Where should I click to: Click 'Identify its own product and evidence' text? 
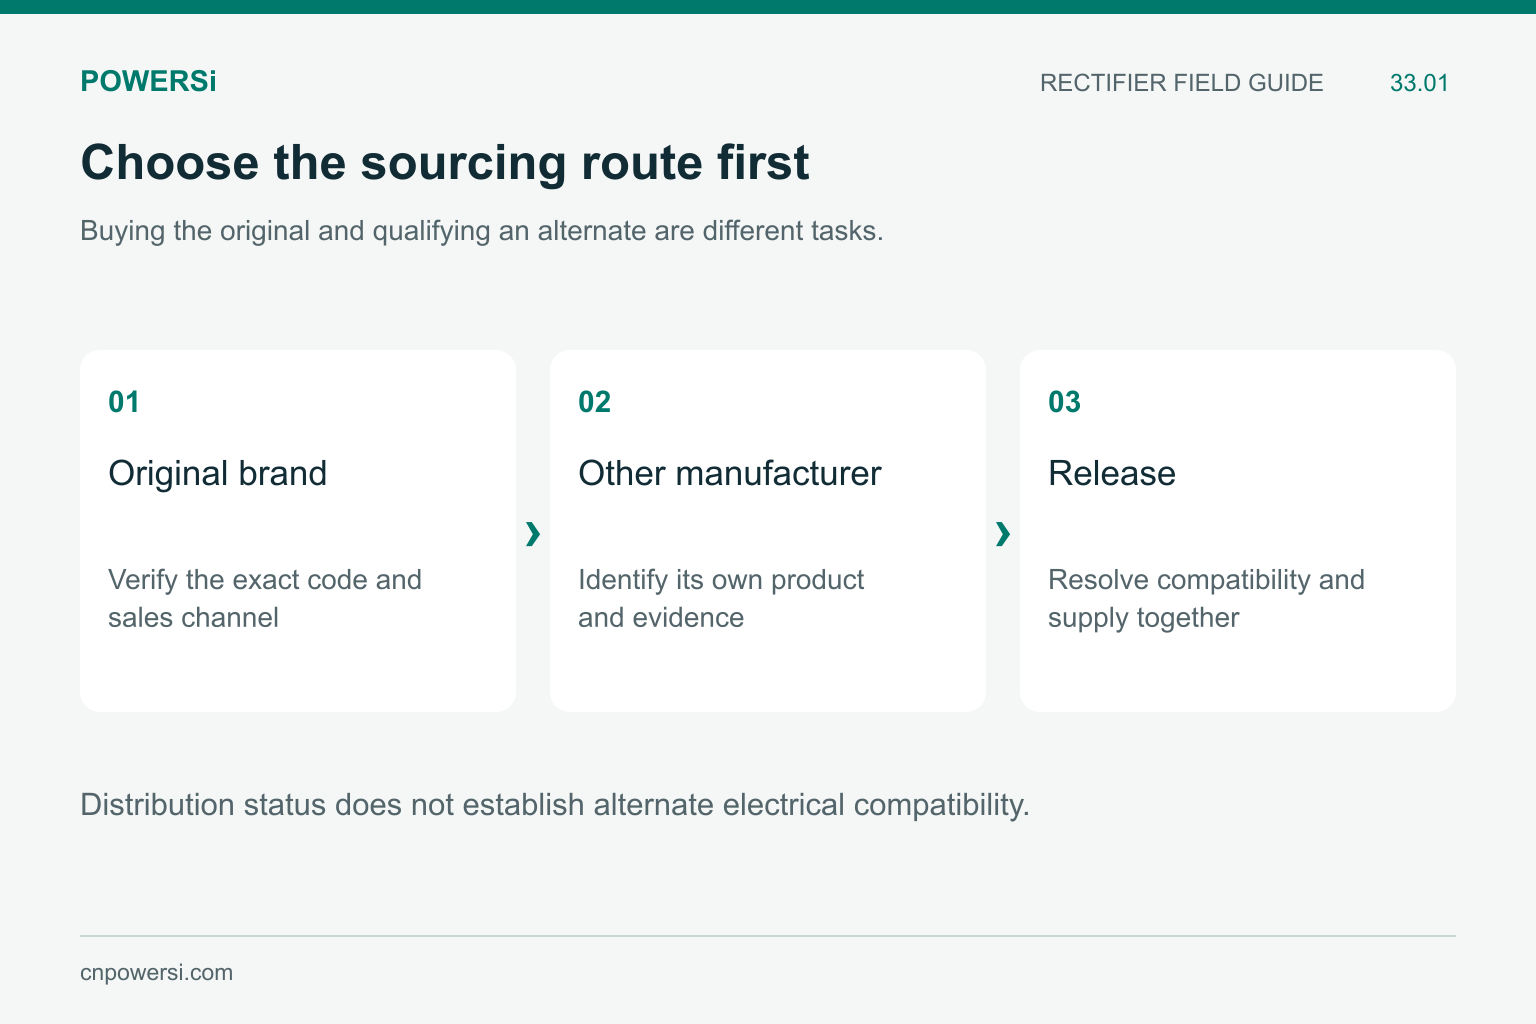pyautogui.click(x=721, y=598)
